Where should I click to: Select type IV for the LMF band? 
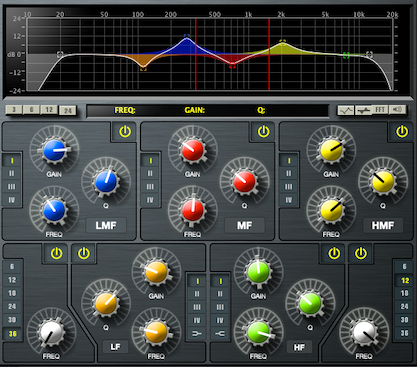pyautogui.click(x=12, y=200)
